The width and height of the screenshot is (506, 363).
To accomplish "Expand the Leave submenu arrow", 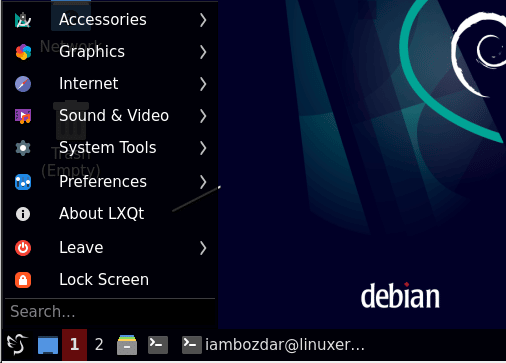I will [x=203, y=248].
